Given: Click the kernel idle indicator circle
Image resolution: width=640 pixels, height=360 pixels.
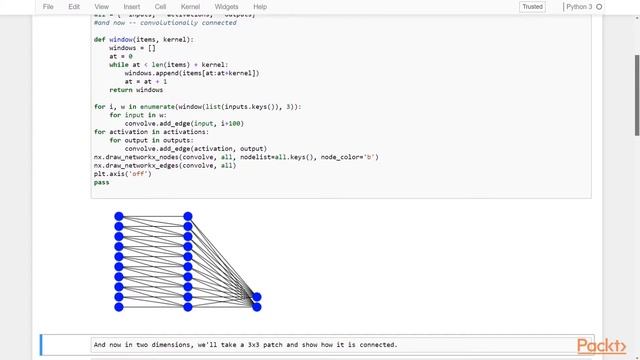Looking at the screenshot, I should (x=599, y=7).
